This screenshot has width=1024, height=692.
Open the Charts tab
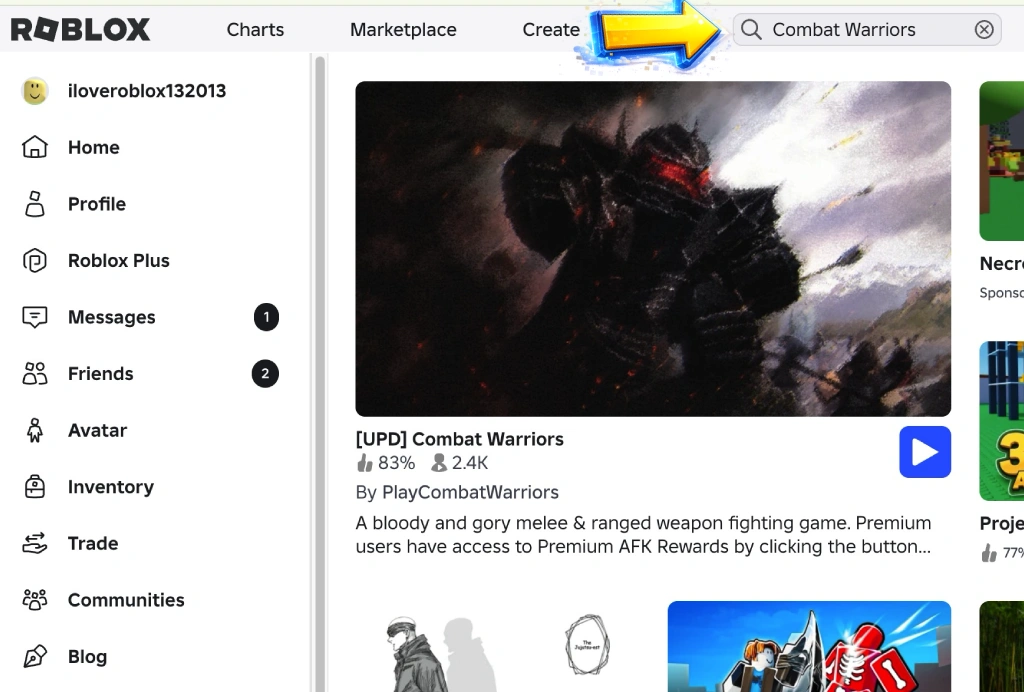tap(255, 29)
